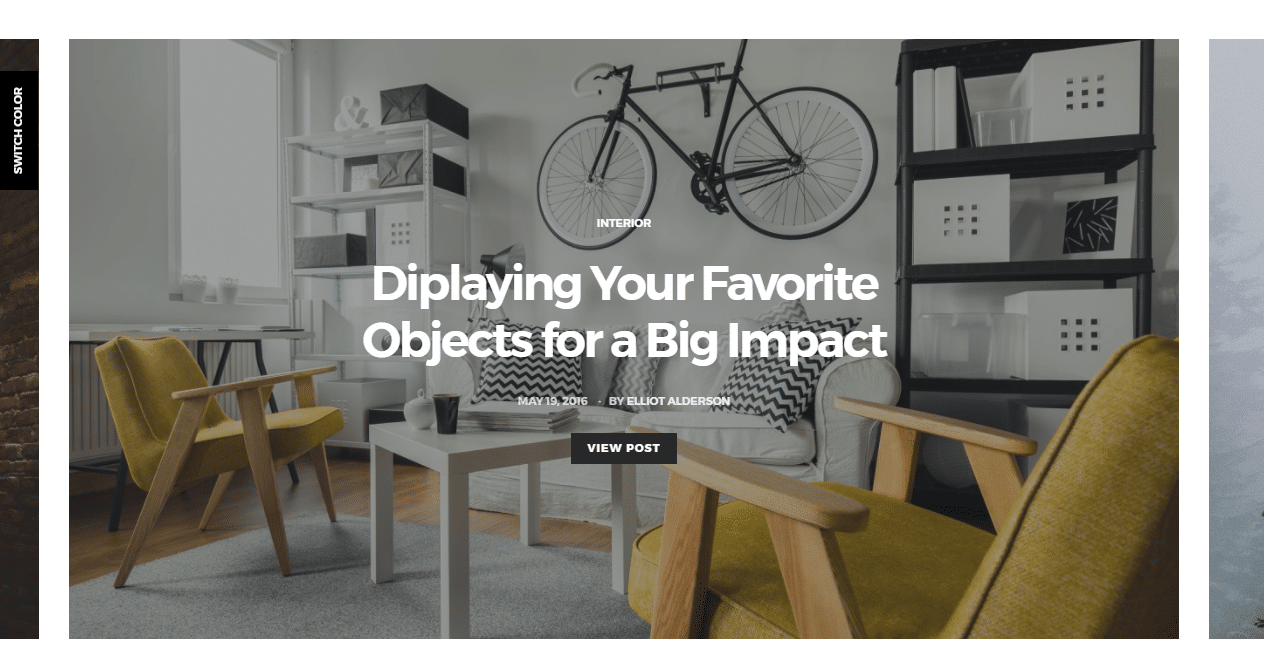
Task: Open the Diplaying Your Favorite Objects title
Action: 624,312
